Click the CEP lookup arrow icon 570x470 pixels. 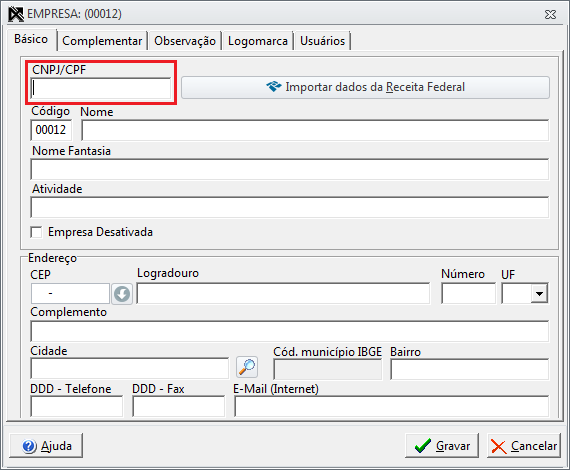[122, 294]
